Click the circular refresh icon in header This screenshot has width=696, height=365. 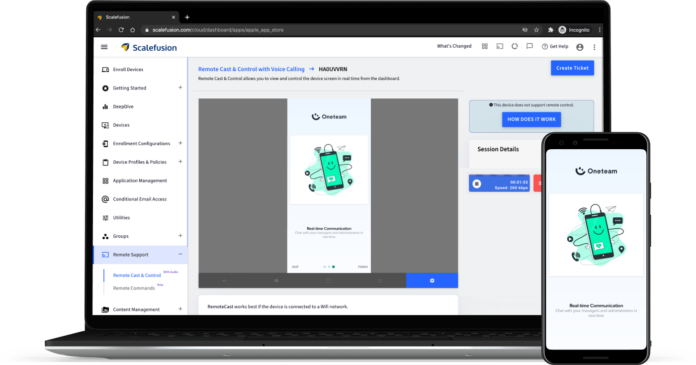coord(514,46)
